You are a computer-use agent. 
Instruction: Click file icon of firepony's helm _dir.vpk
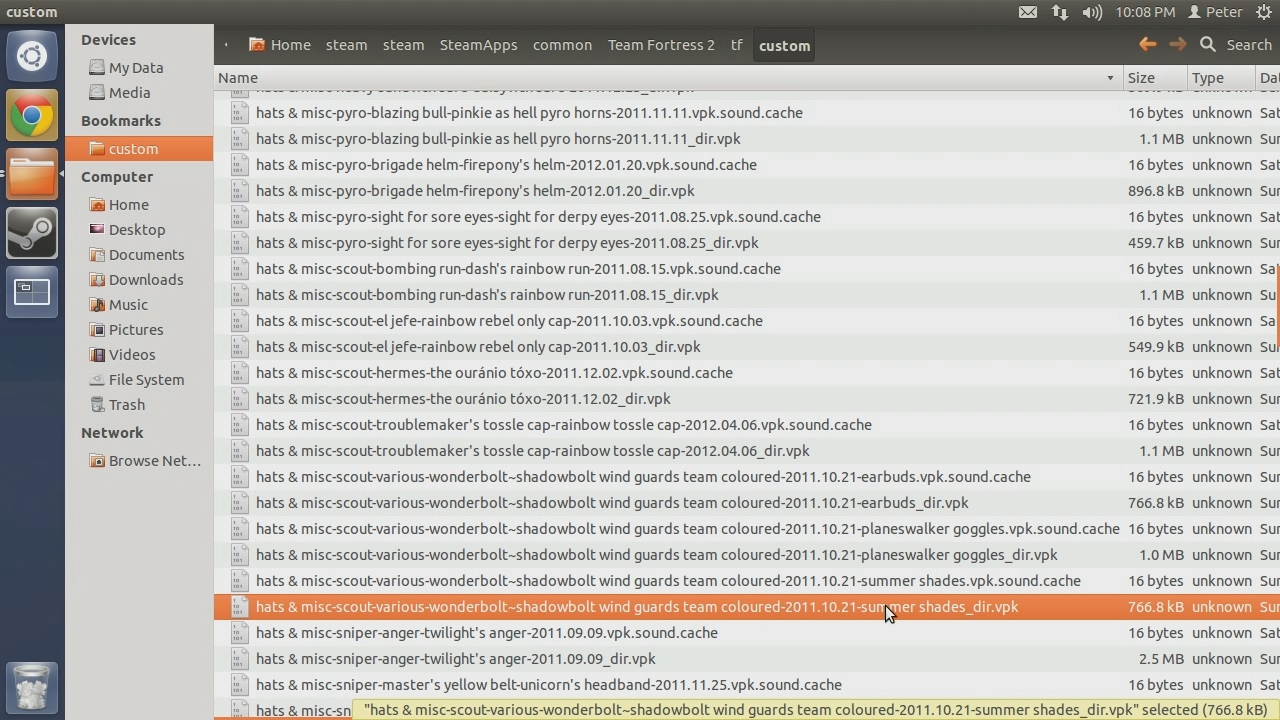(x=239, y=191)
